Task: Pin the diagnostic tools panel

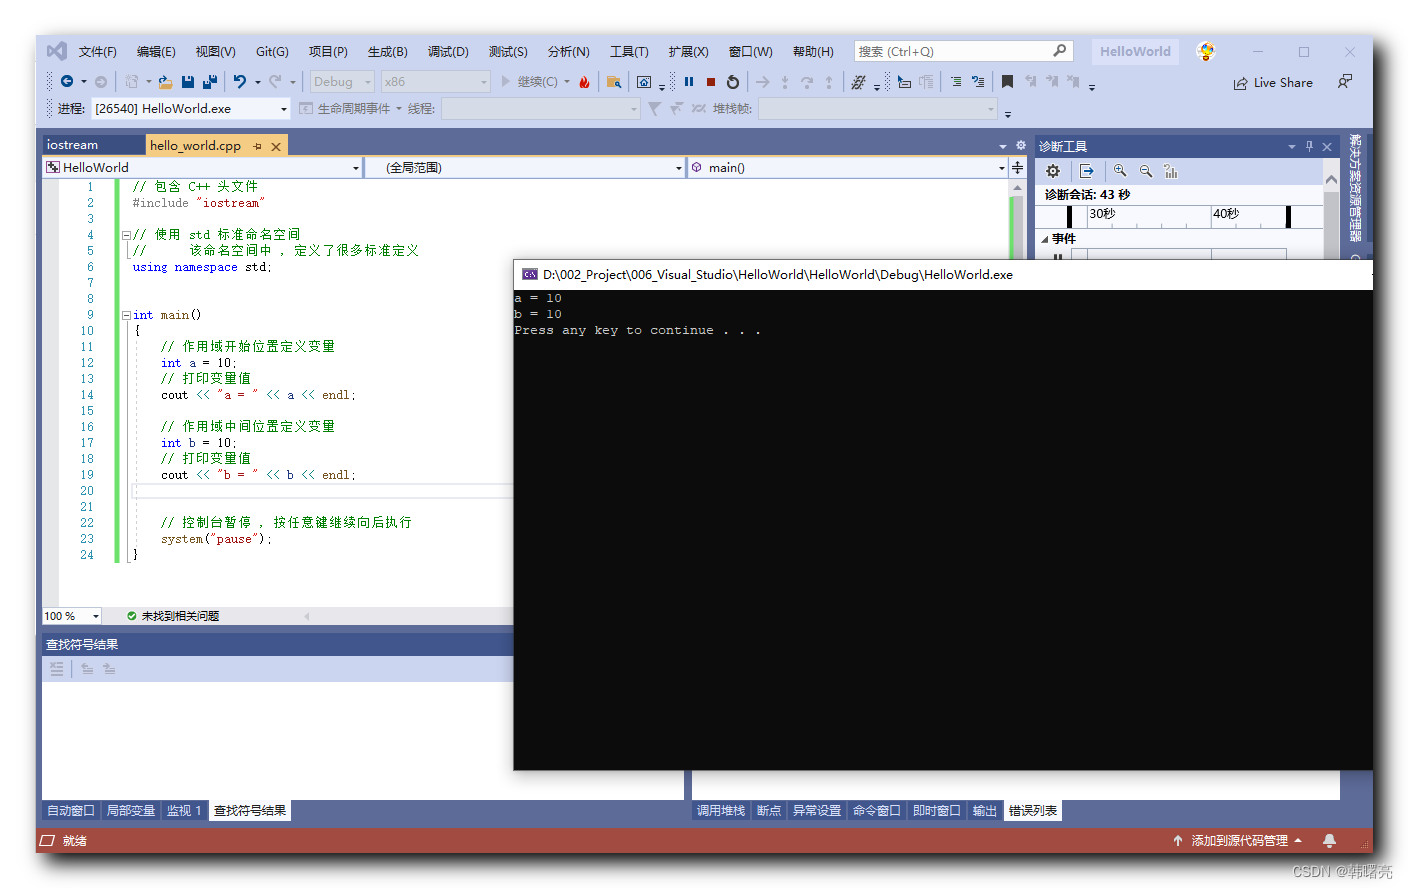Action: (x=1309, y=146)
